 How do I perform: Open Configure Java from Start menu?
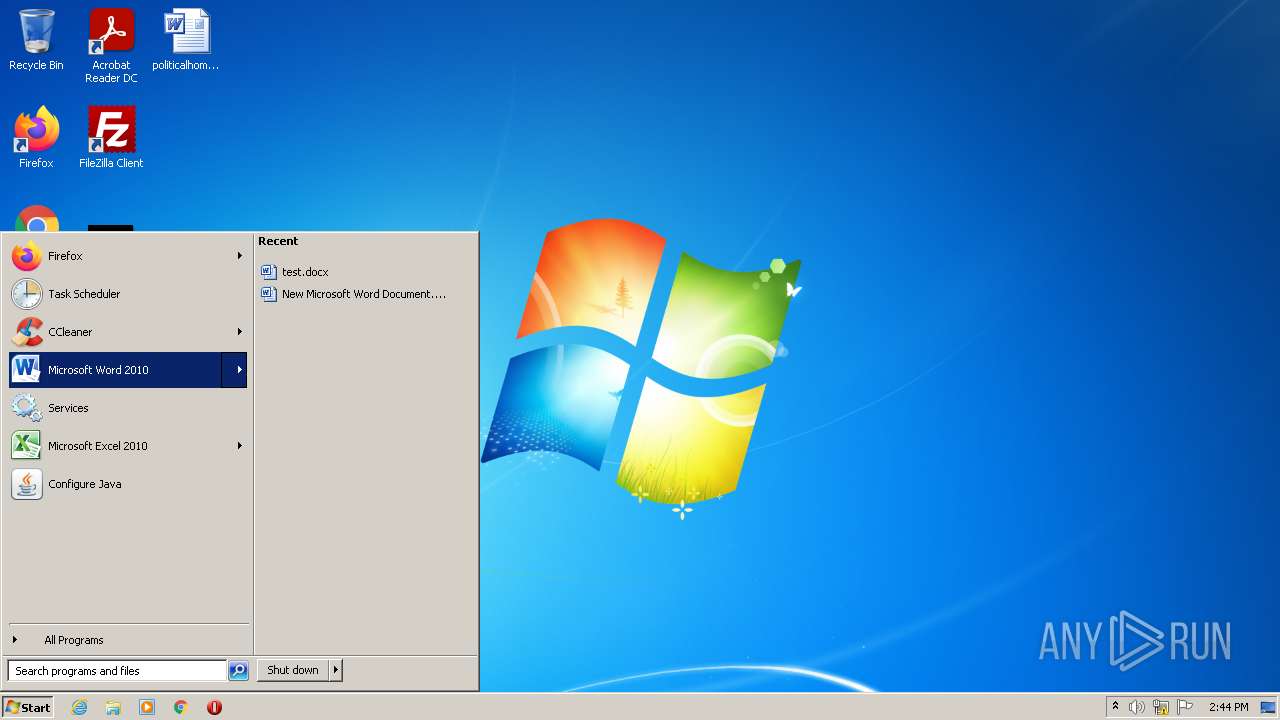coord(127,484)
